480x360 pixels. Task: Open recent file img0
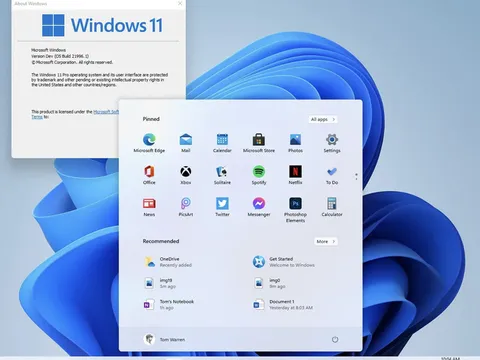269,283
